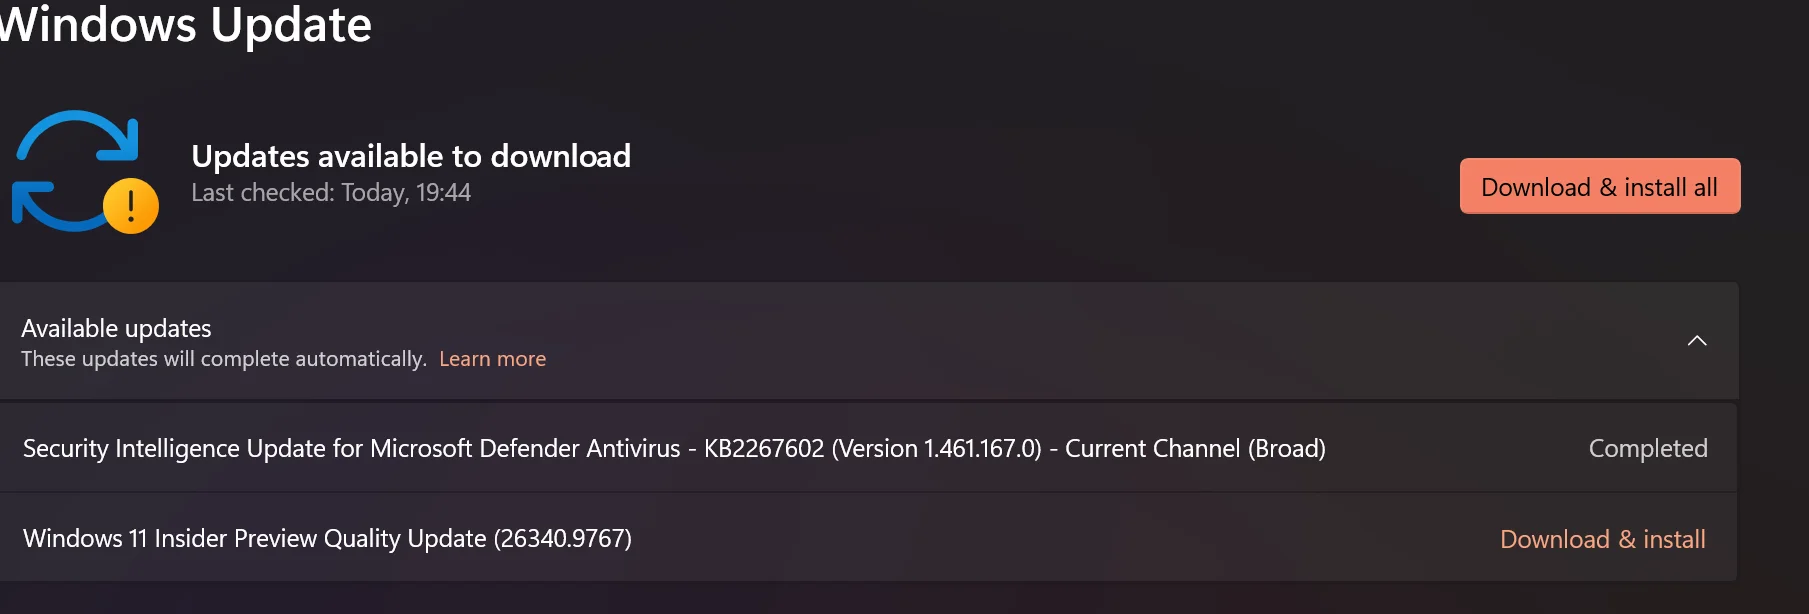
Task: Click the Microsoft Defender Antivirus text
Action: click(x=525, y=448)
